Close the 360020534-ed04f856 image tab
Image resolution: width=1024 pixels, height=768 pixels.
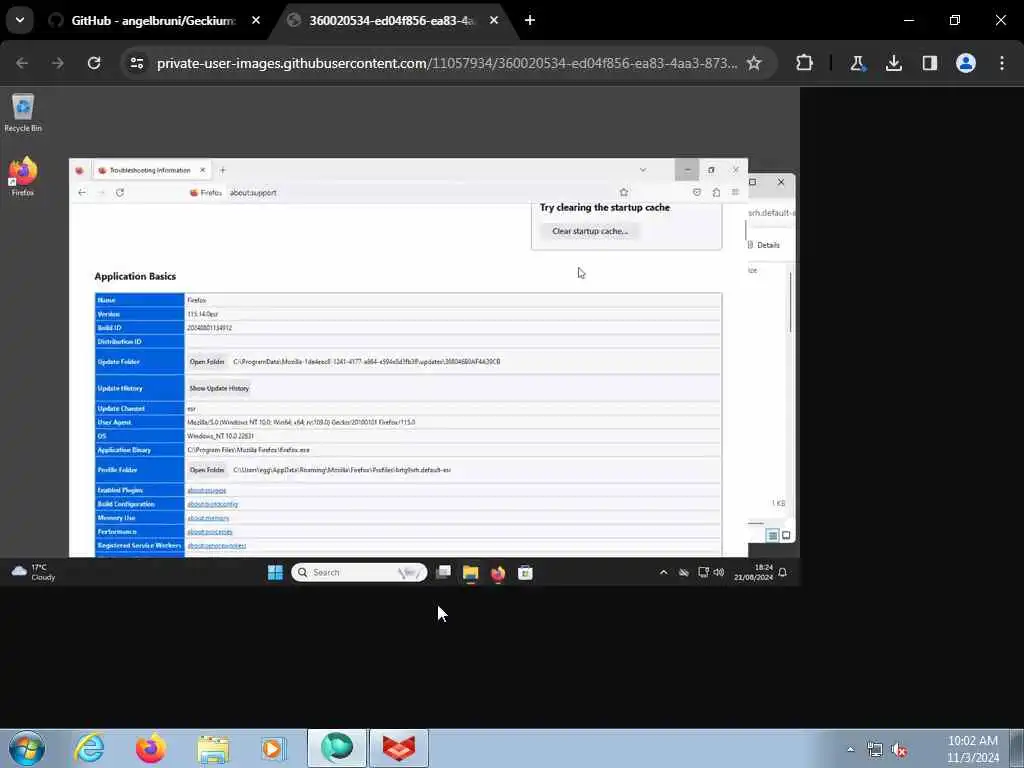(494, 20)
